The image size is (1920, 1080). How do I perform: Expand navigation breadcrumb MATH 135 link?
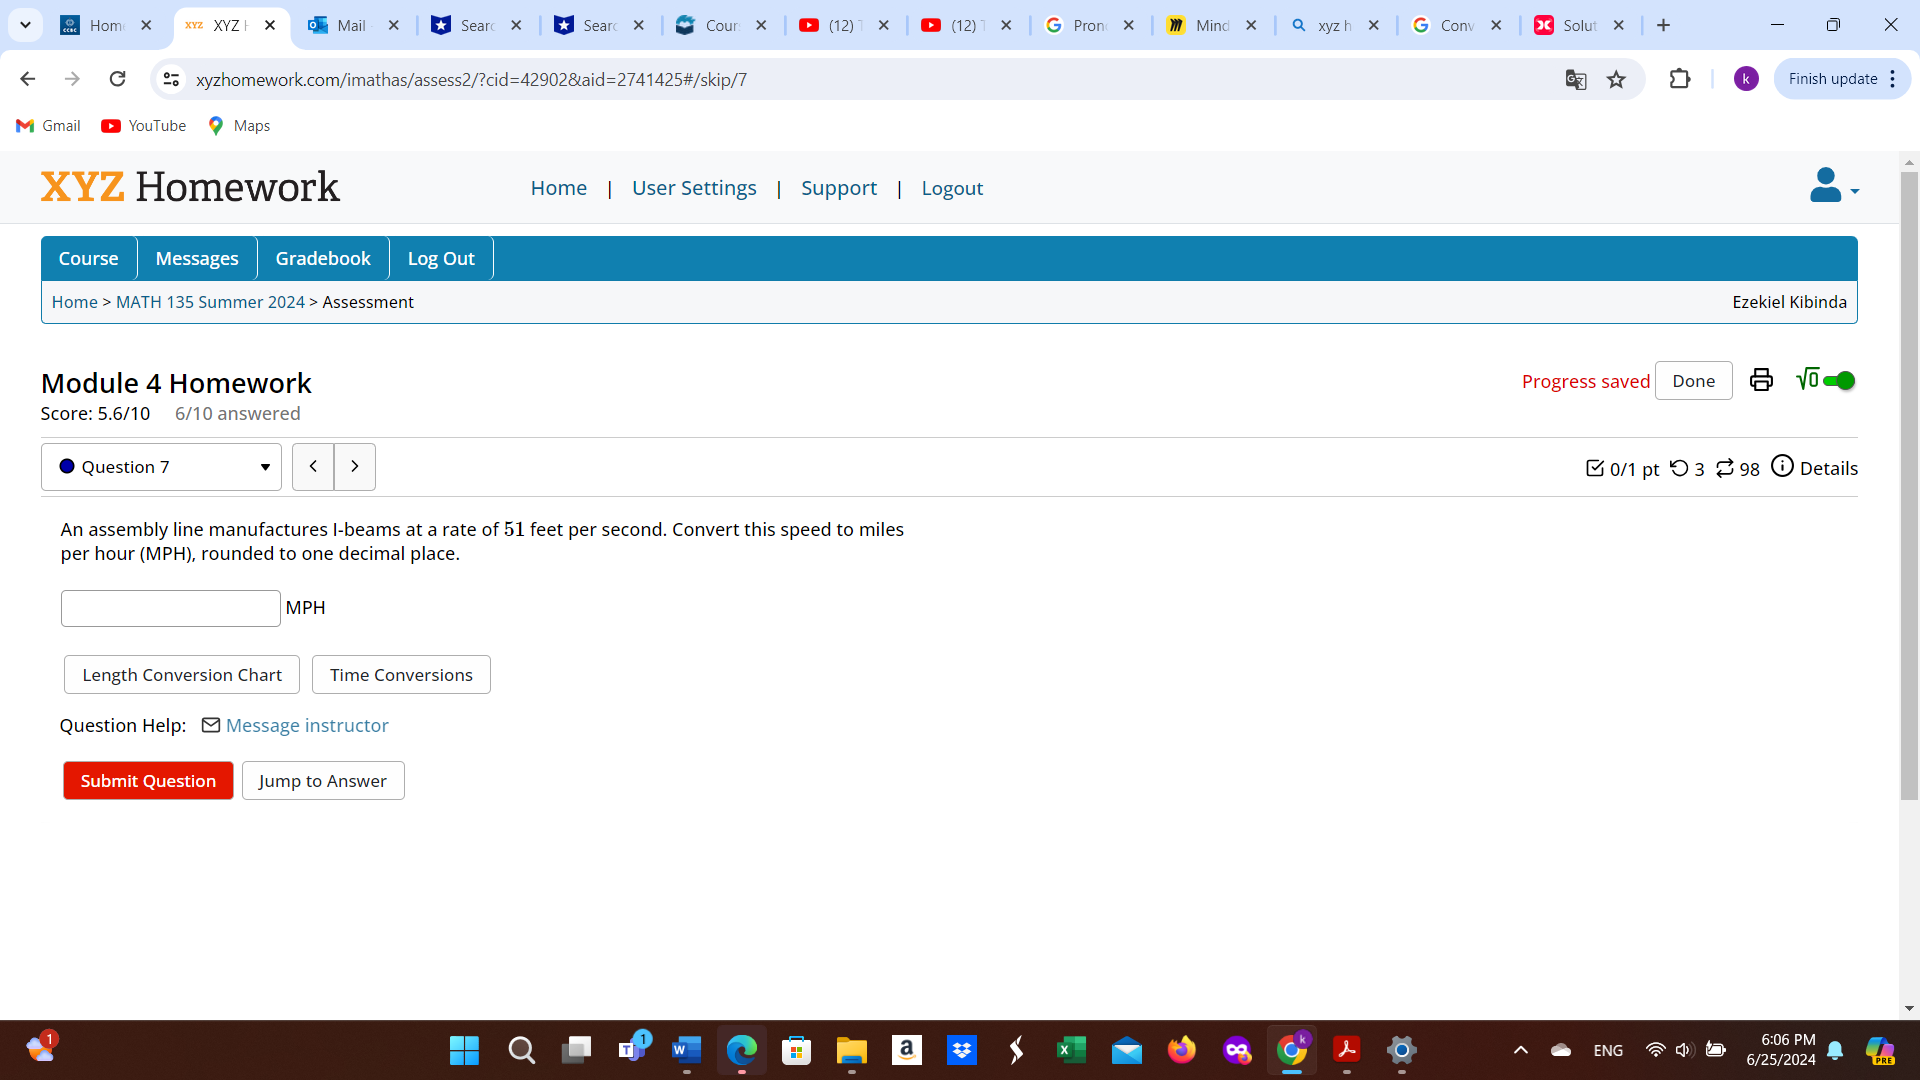coord(210,302)
